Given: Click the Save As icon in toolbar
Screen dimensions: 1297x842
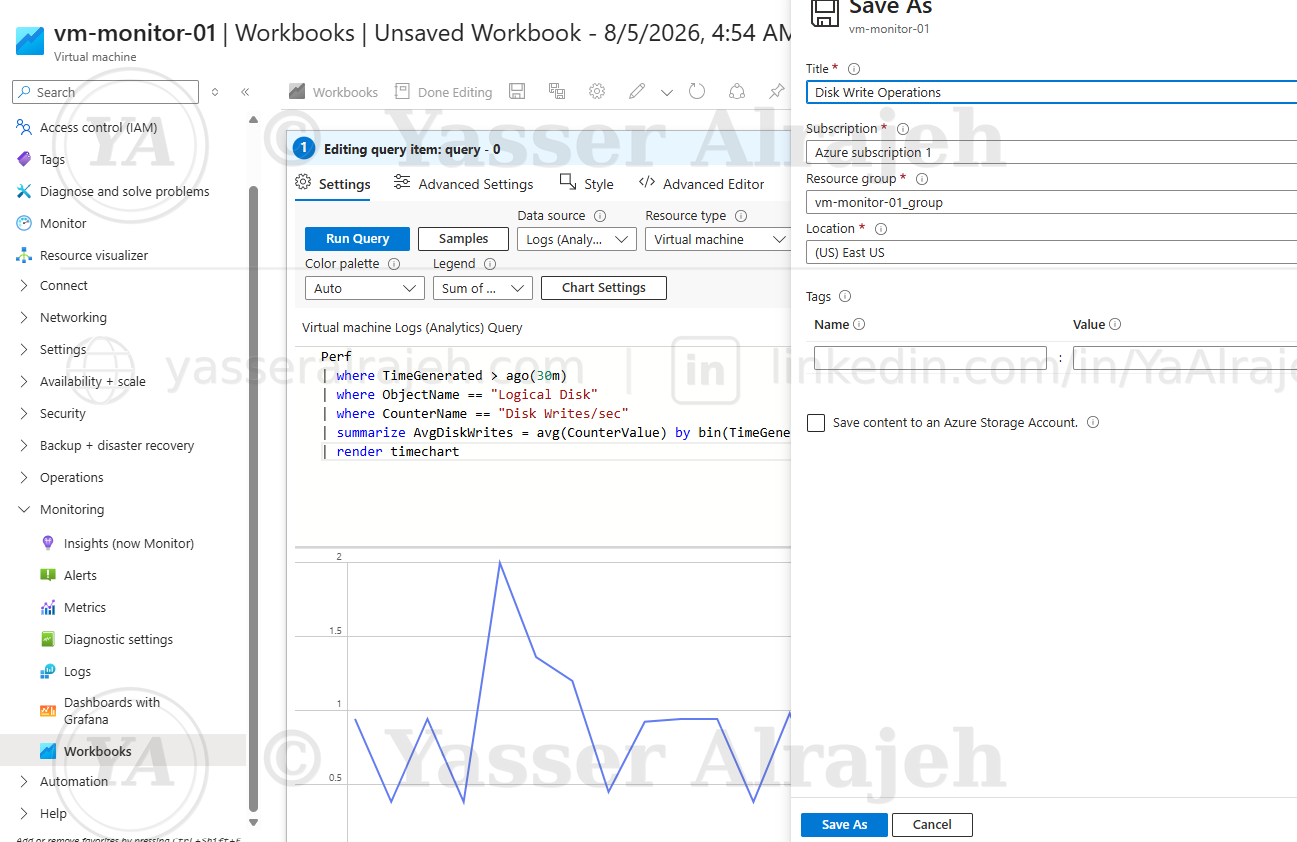Looking at the screenshot, I should click(557, 91).
